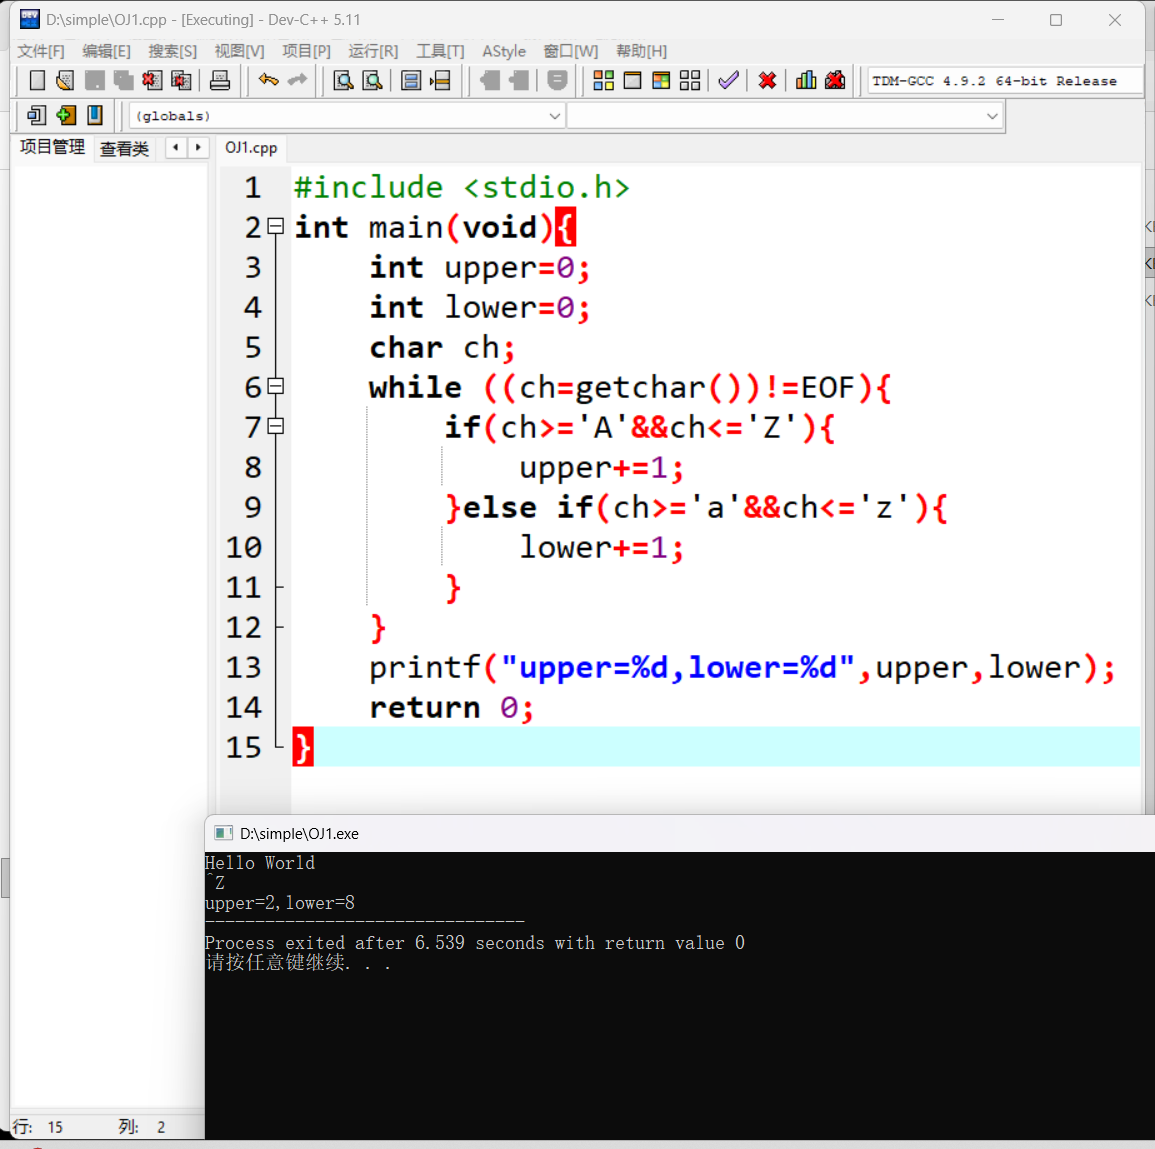The width and height of the screenshot is (1155, 1149).
Task: Click the printf statement on line 13
Action: tap(742, 667)
